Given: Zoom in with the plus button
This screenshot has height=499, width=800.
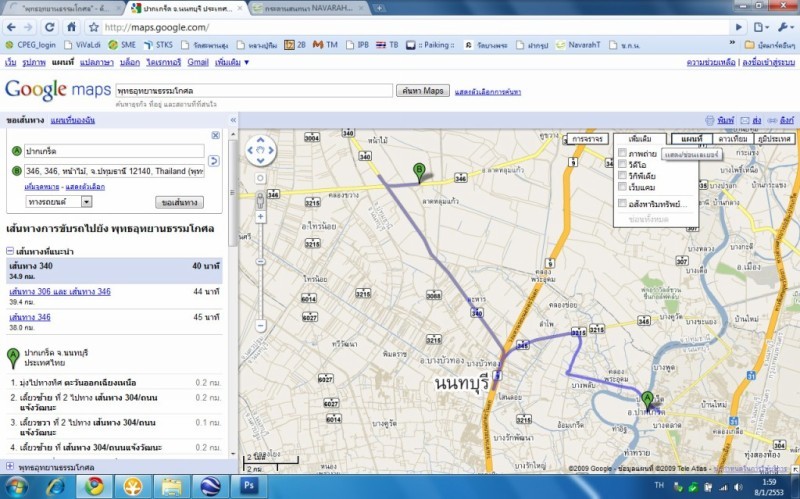Looking at the screenshot, I should pos(260,217).
